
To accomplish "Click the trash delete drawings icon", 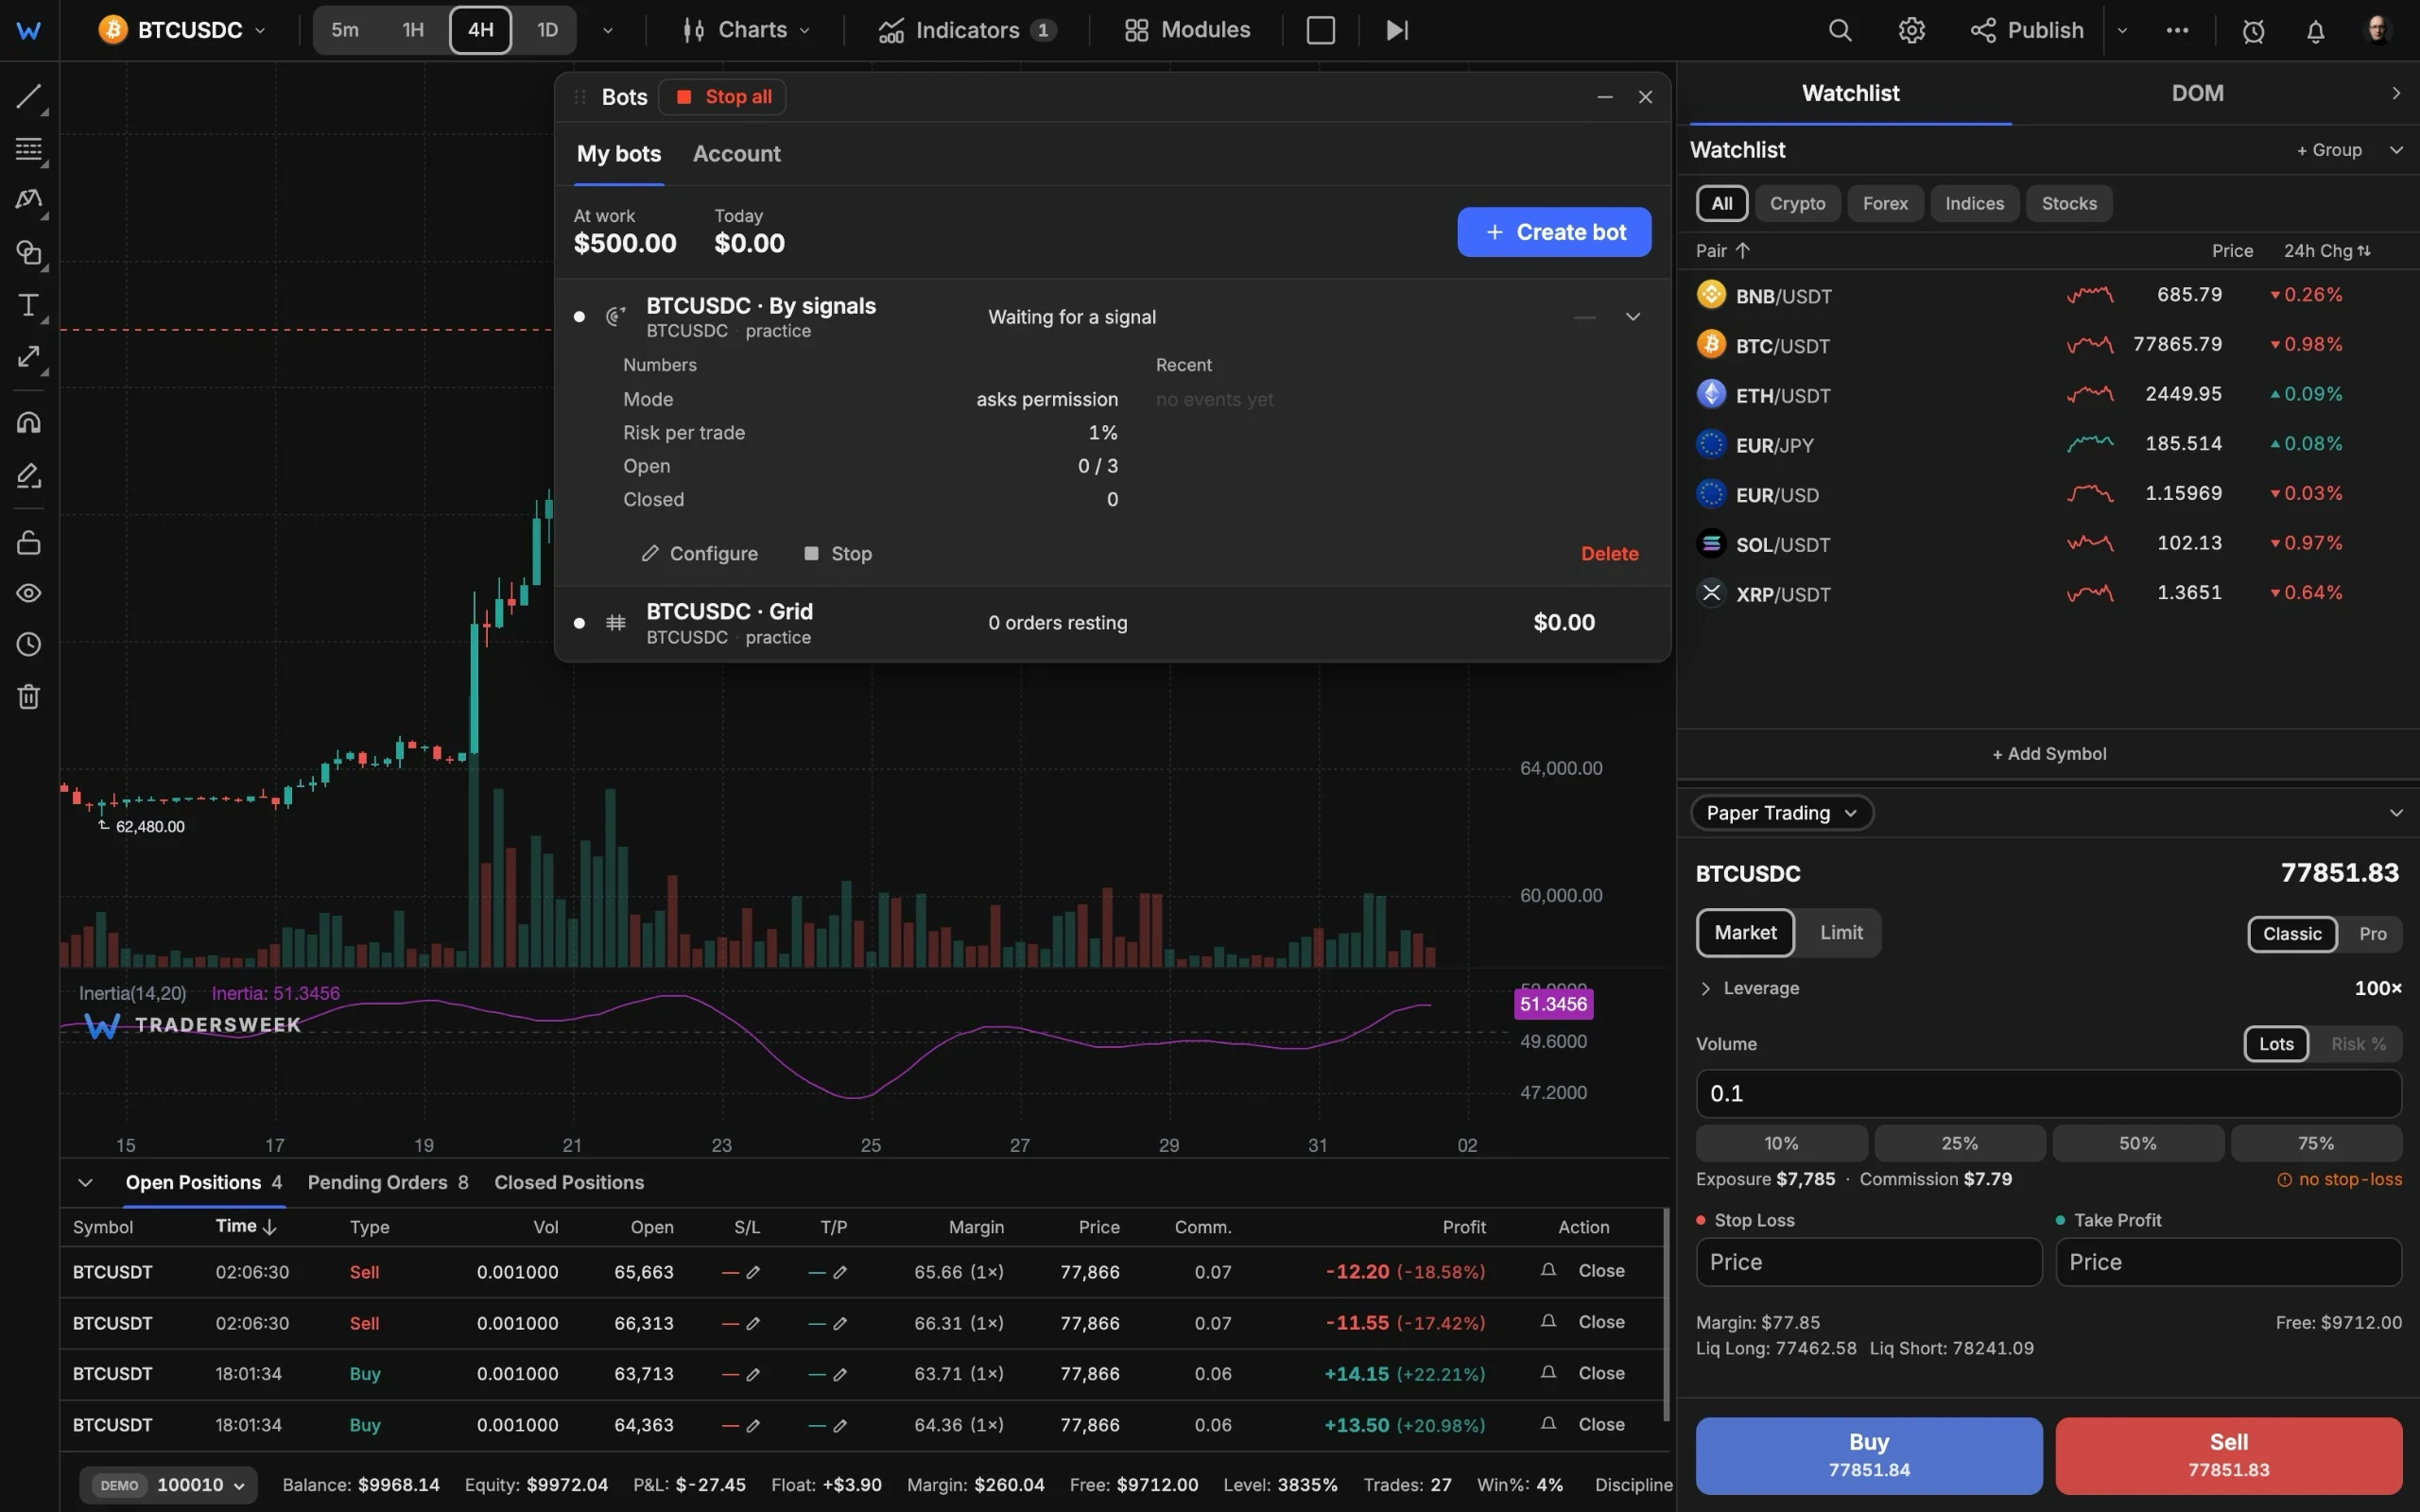I will click(x=29, y=697).
